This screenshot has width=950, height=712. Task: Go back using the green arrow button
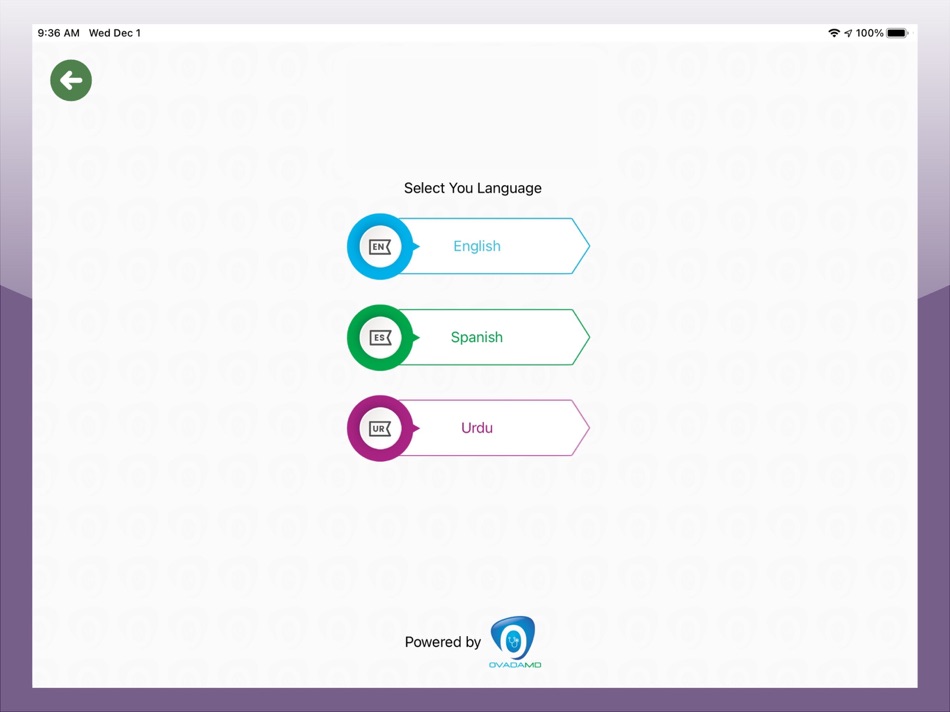pyautogui.click(x=71, y=80)
